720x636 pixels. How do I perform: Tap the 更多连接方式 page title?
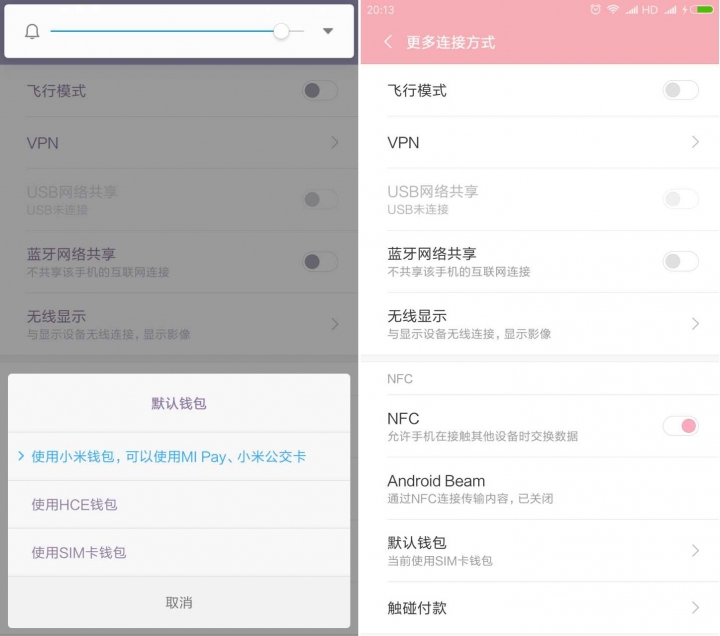point(450,42)
